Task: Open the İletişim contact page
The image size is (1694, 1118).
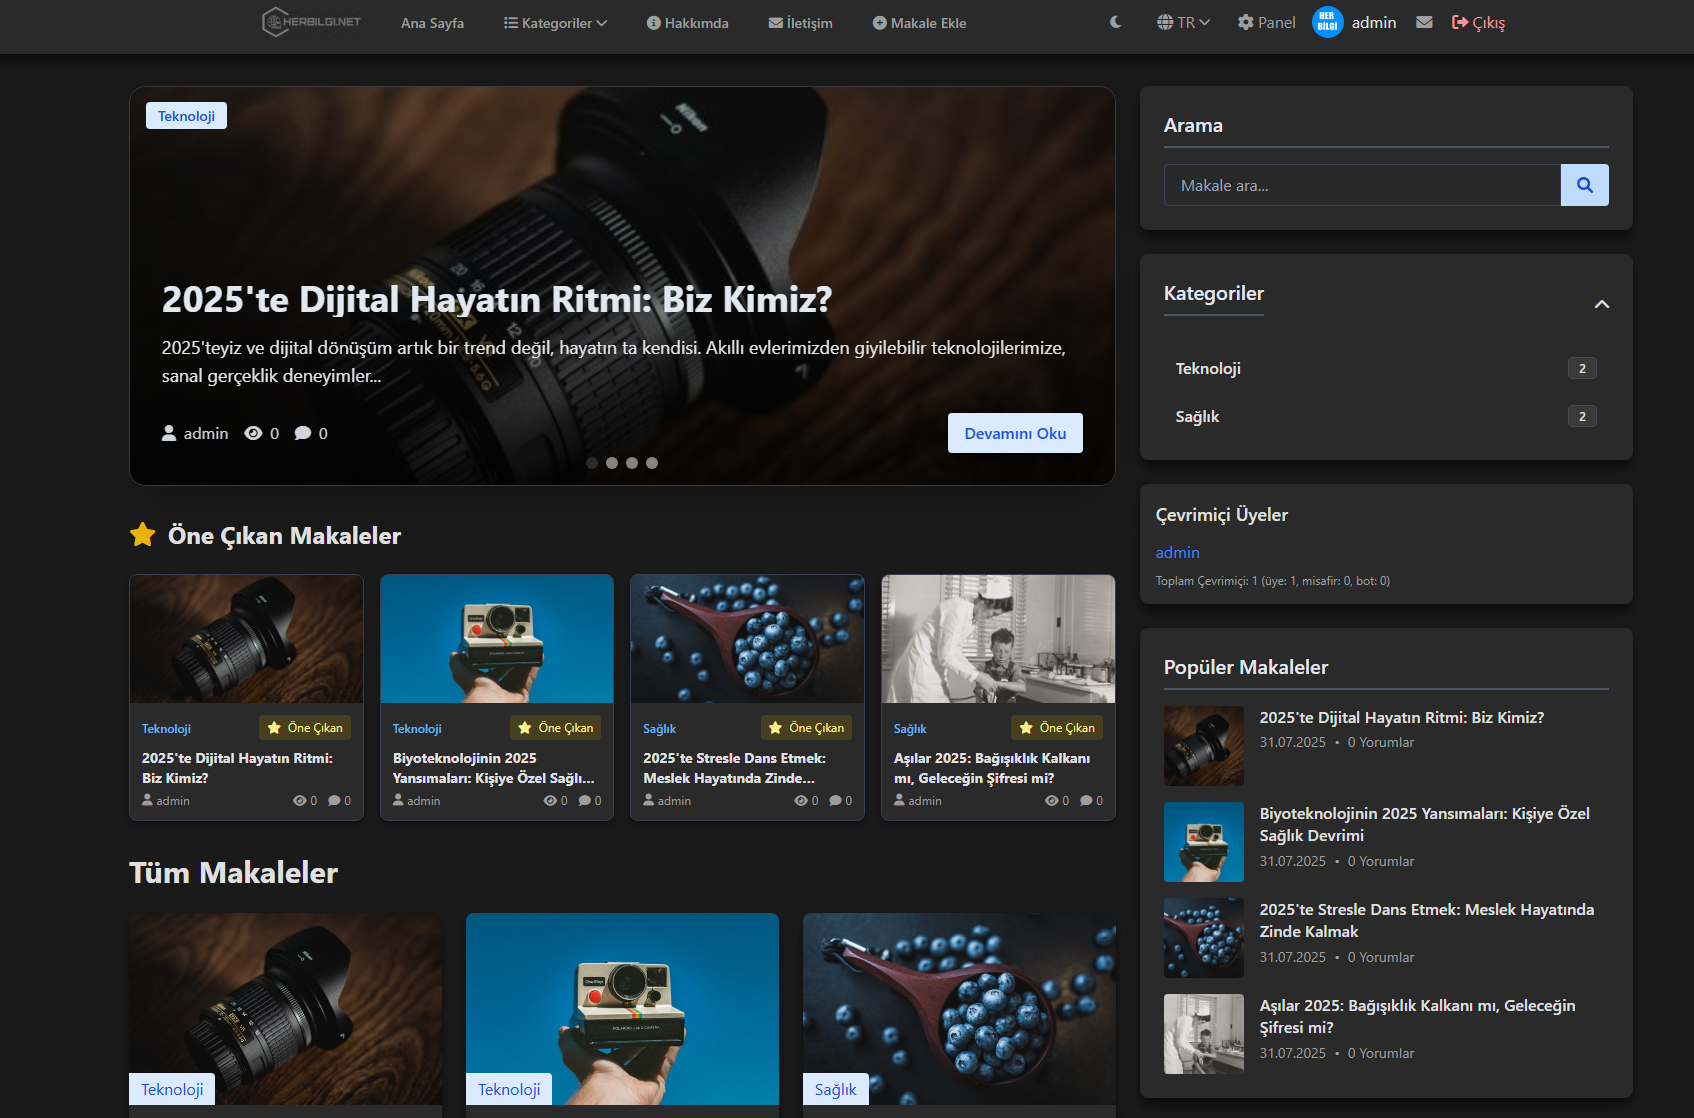Action: 800,23
